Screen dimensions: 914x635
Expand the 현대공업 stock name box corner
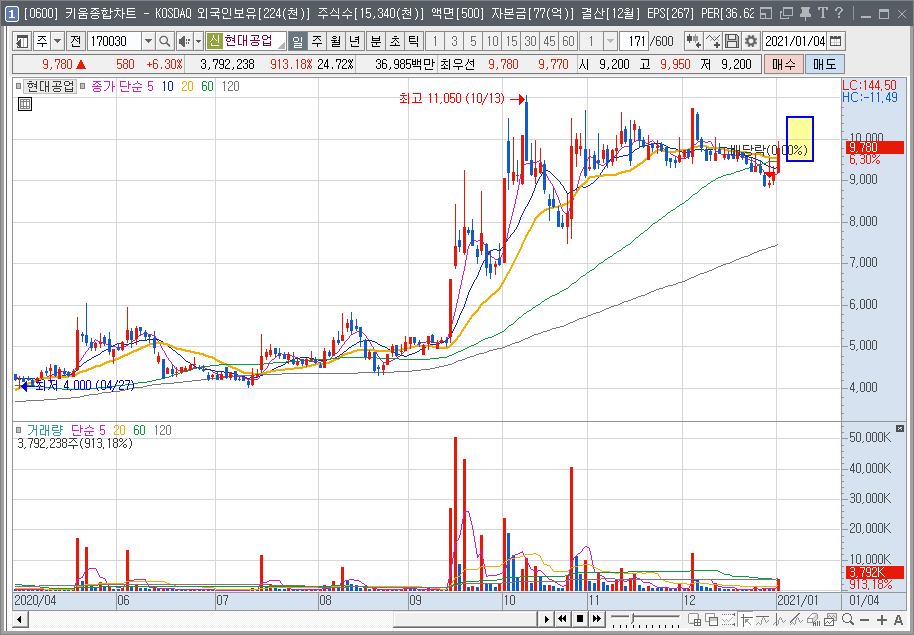[x=282, y=45]
